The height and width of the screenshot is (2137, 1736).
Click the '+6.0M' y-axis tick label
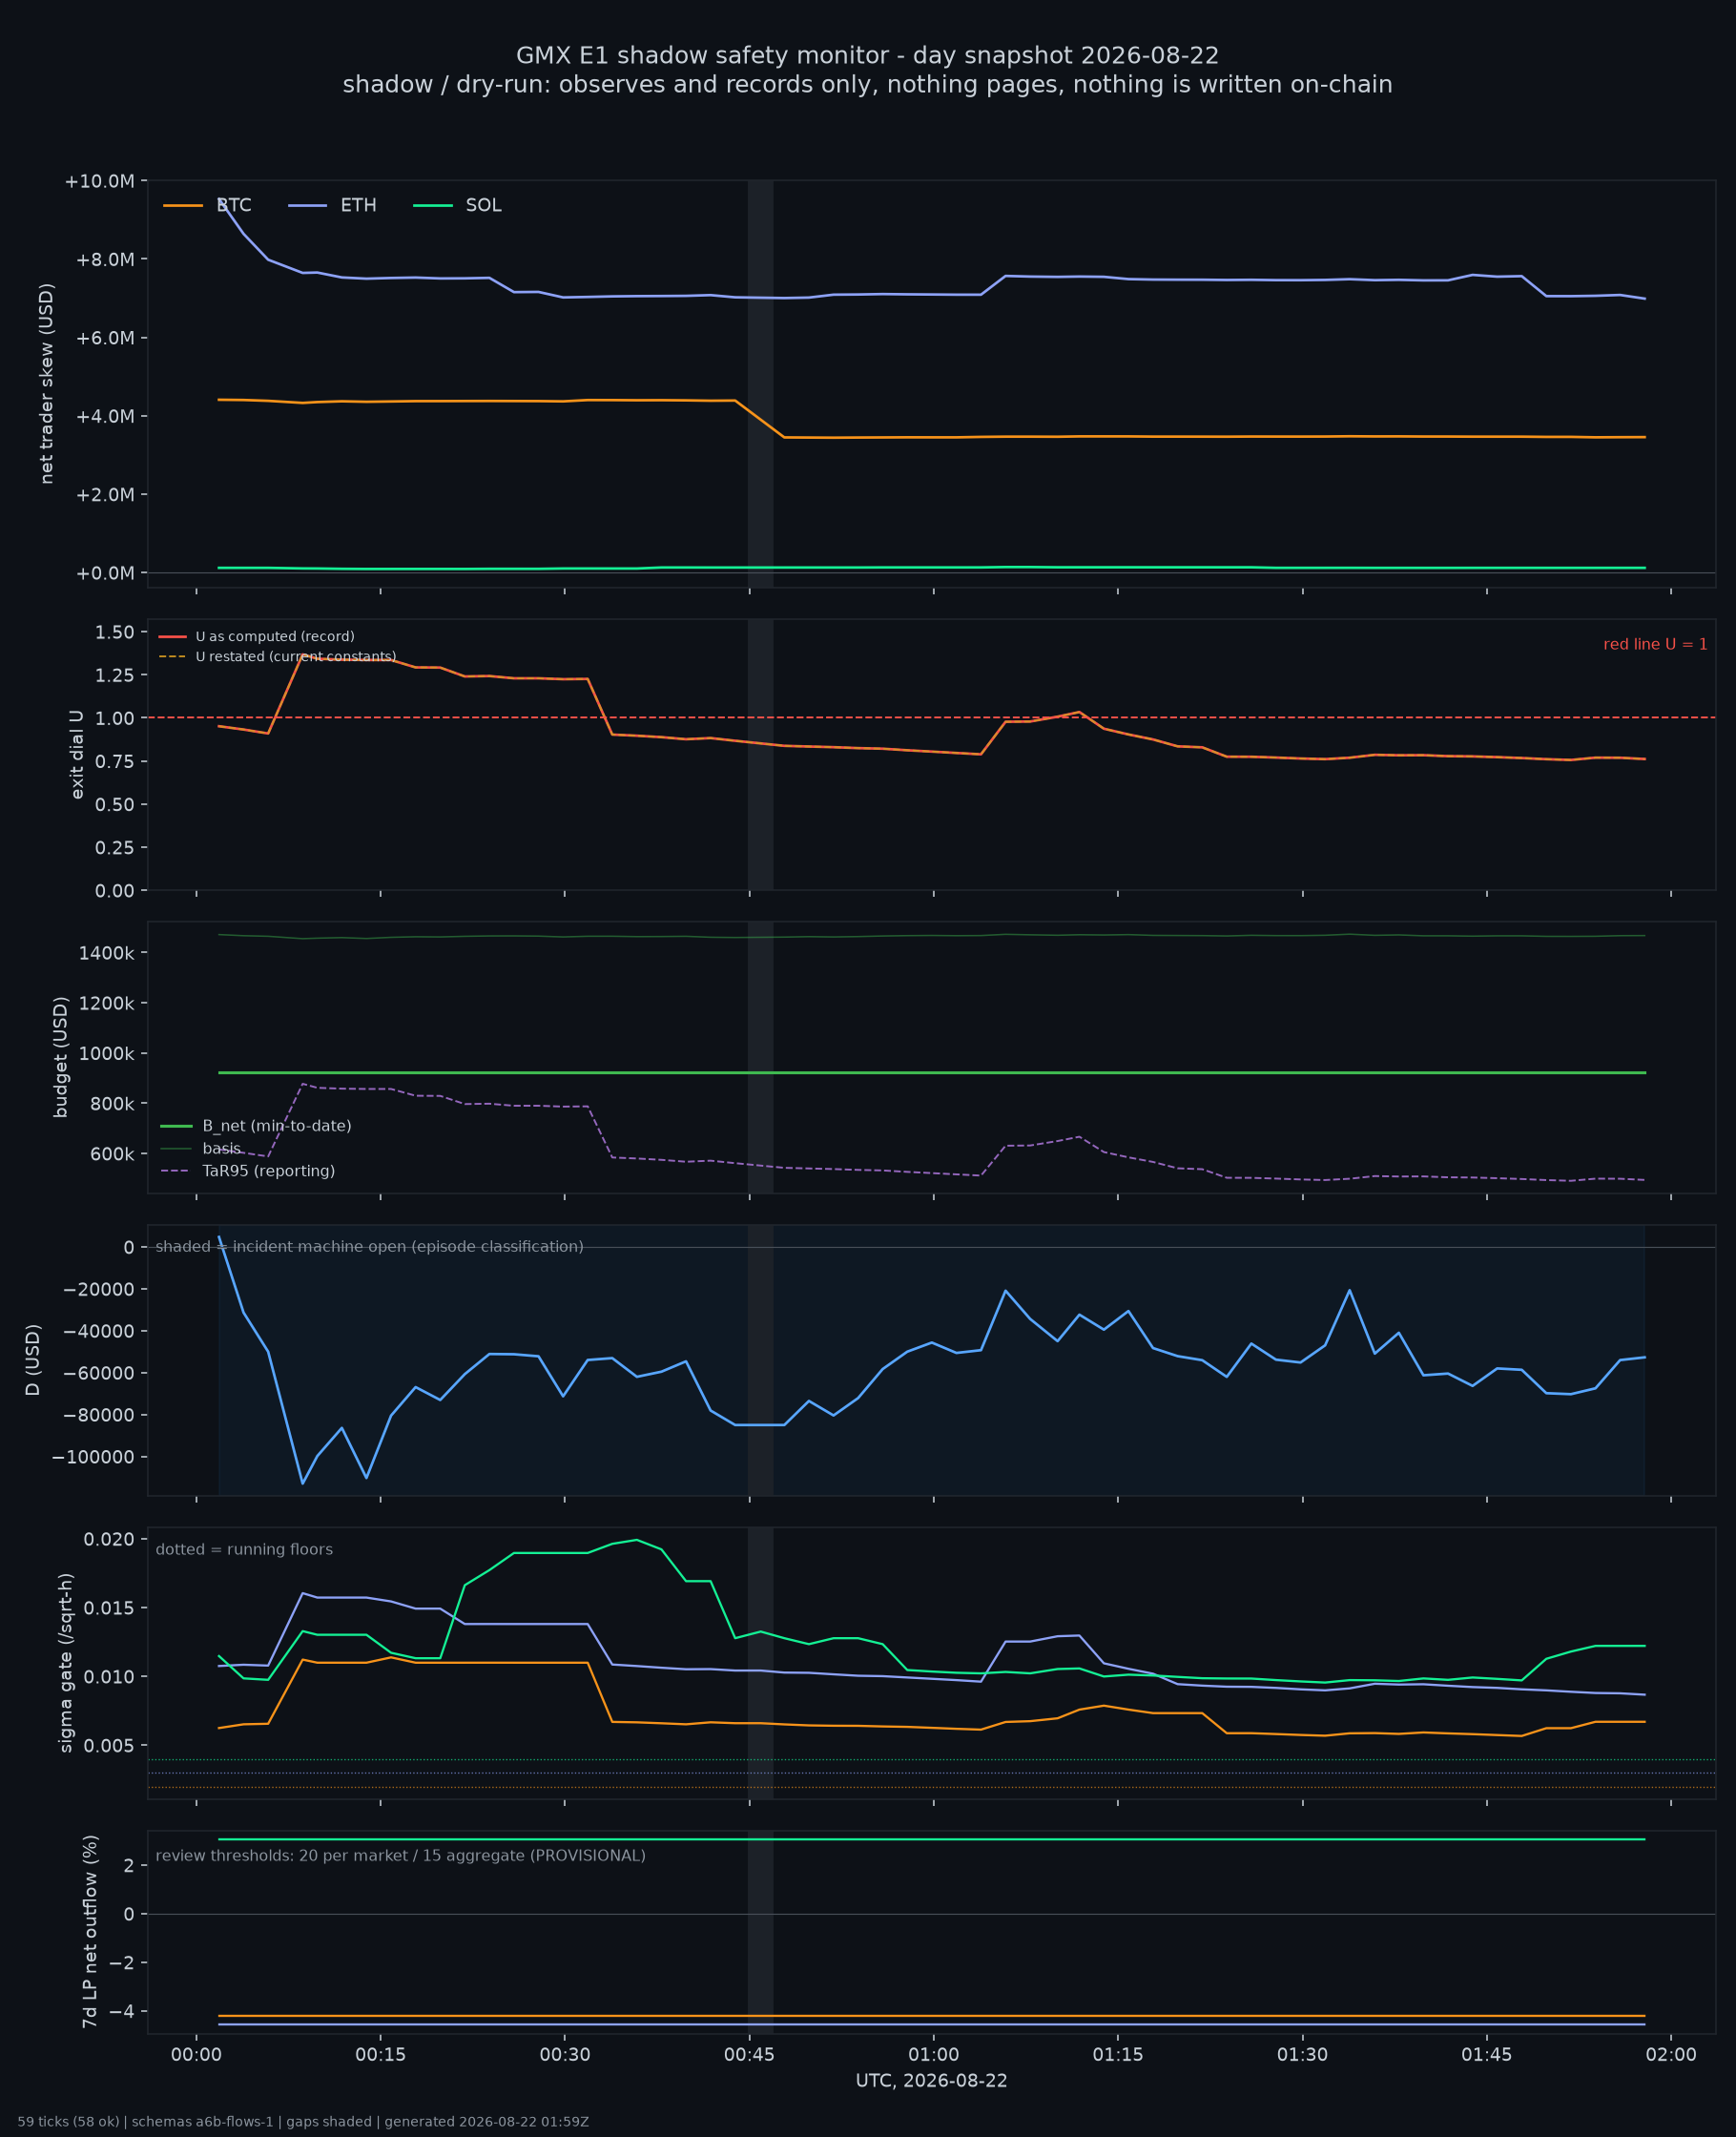click(x=105, y=338)
